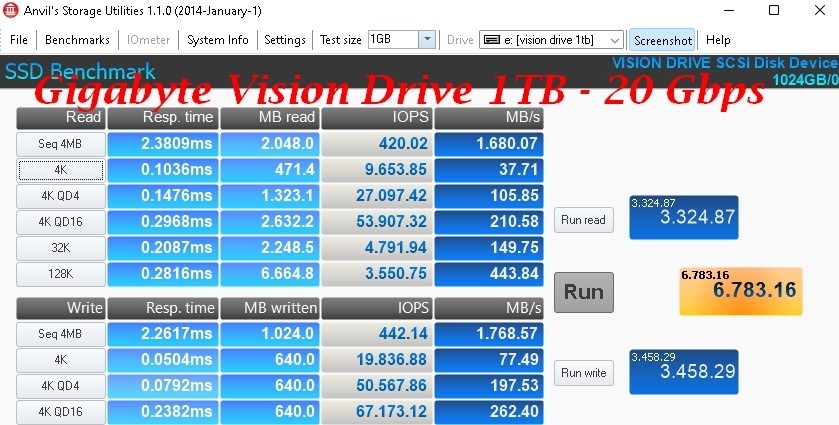This screenshot has height=425, width=839.
Task: Click the 9.653.85 IOPS value
Action: click(377, 170)
